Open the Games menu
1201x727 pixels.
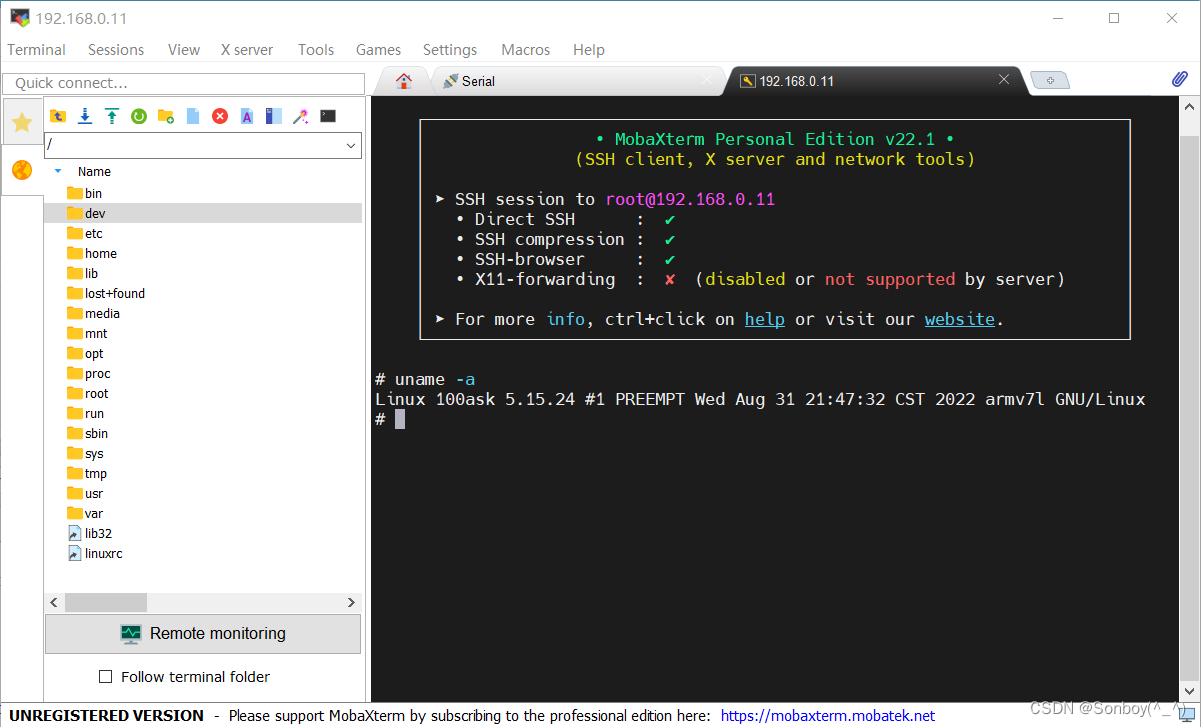[378, 50]
